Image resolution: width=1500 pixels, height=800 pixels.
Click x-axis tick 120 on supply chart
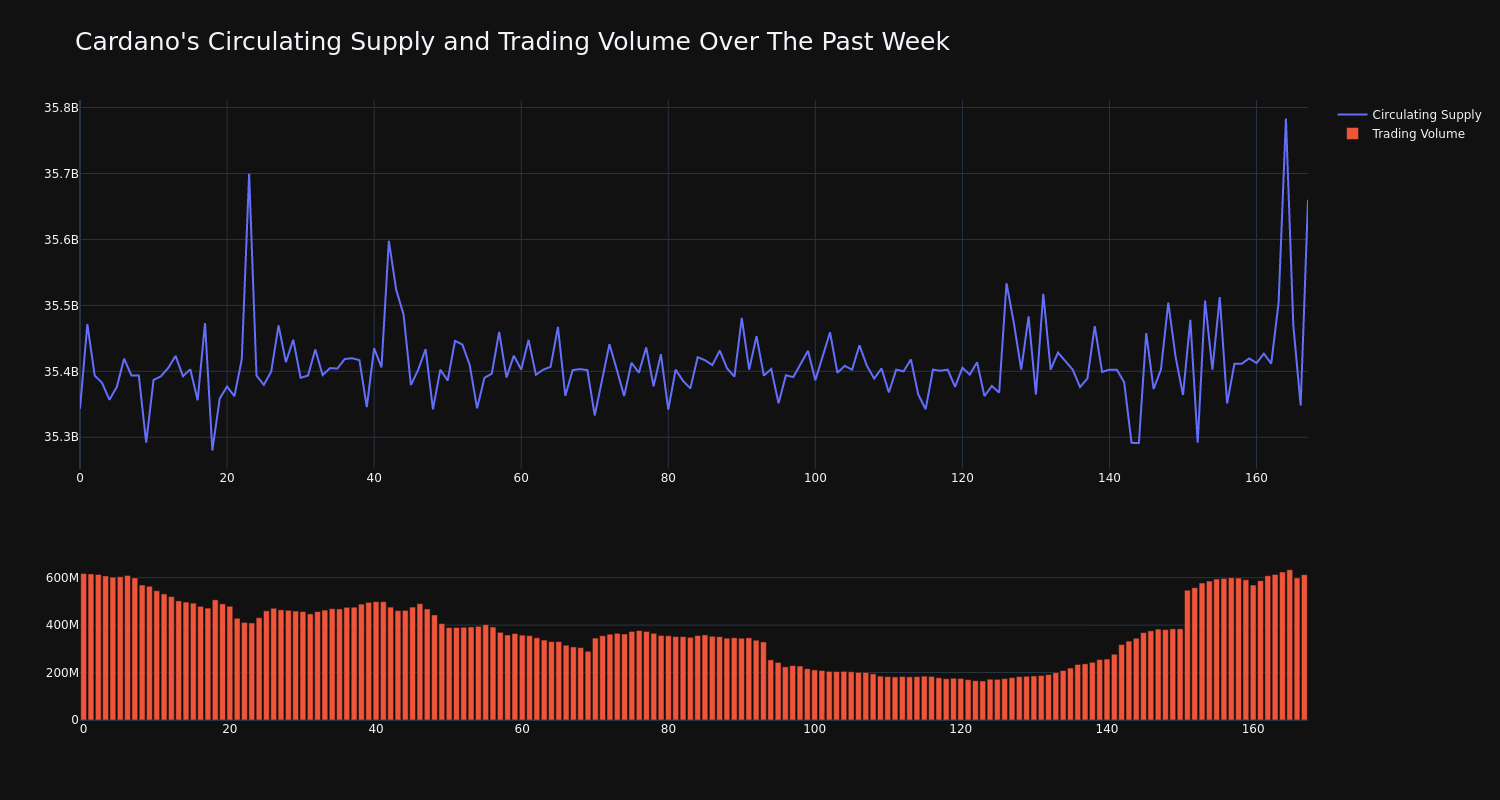click(x=962, y=478)
